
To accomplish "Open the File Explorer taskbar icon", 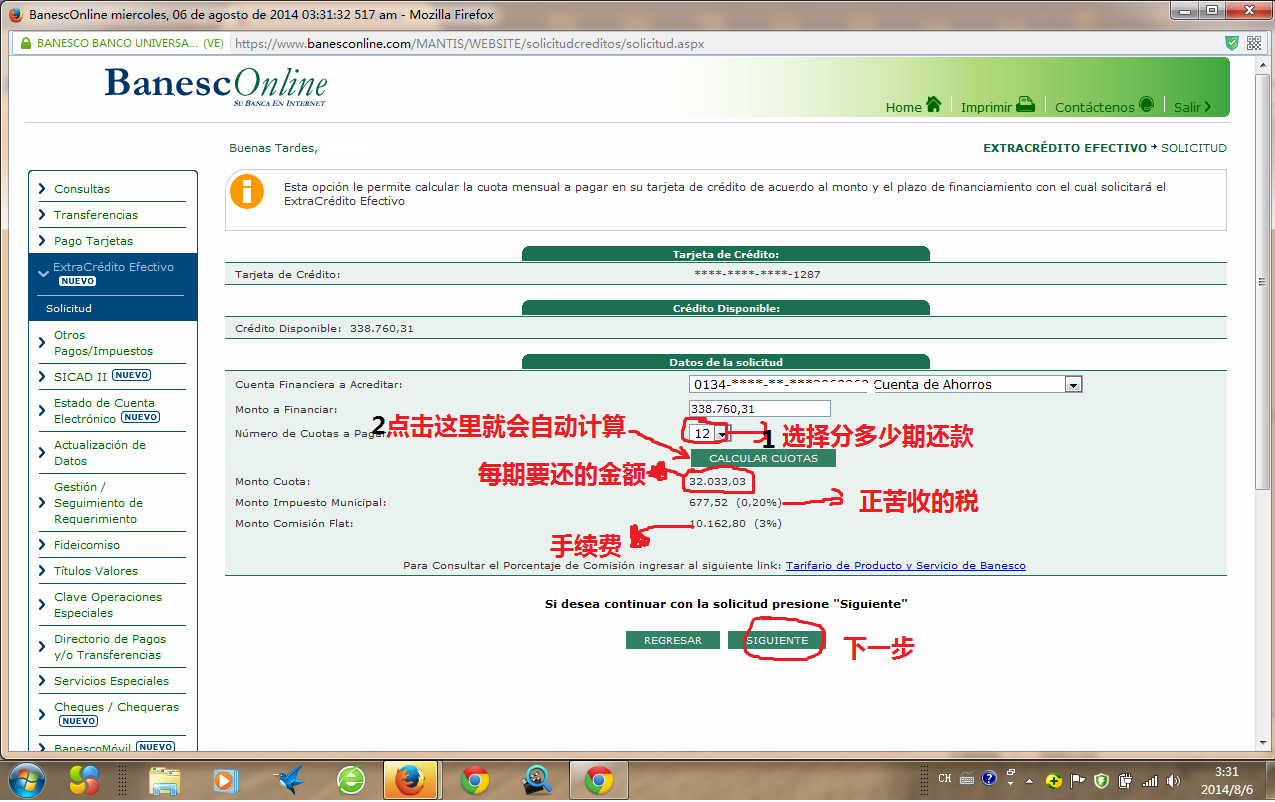I will 163,779.
